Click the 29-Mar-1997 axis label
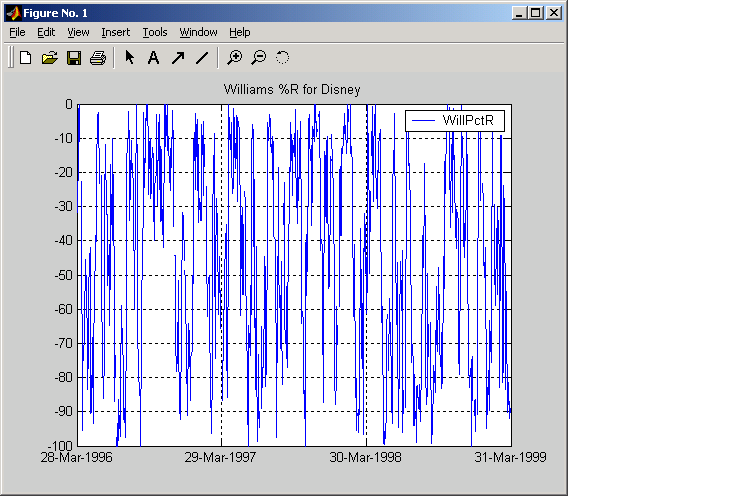Viewport: 740px width, 501px height. coord(220,457)
